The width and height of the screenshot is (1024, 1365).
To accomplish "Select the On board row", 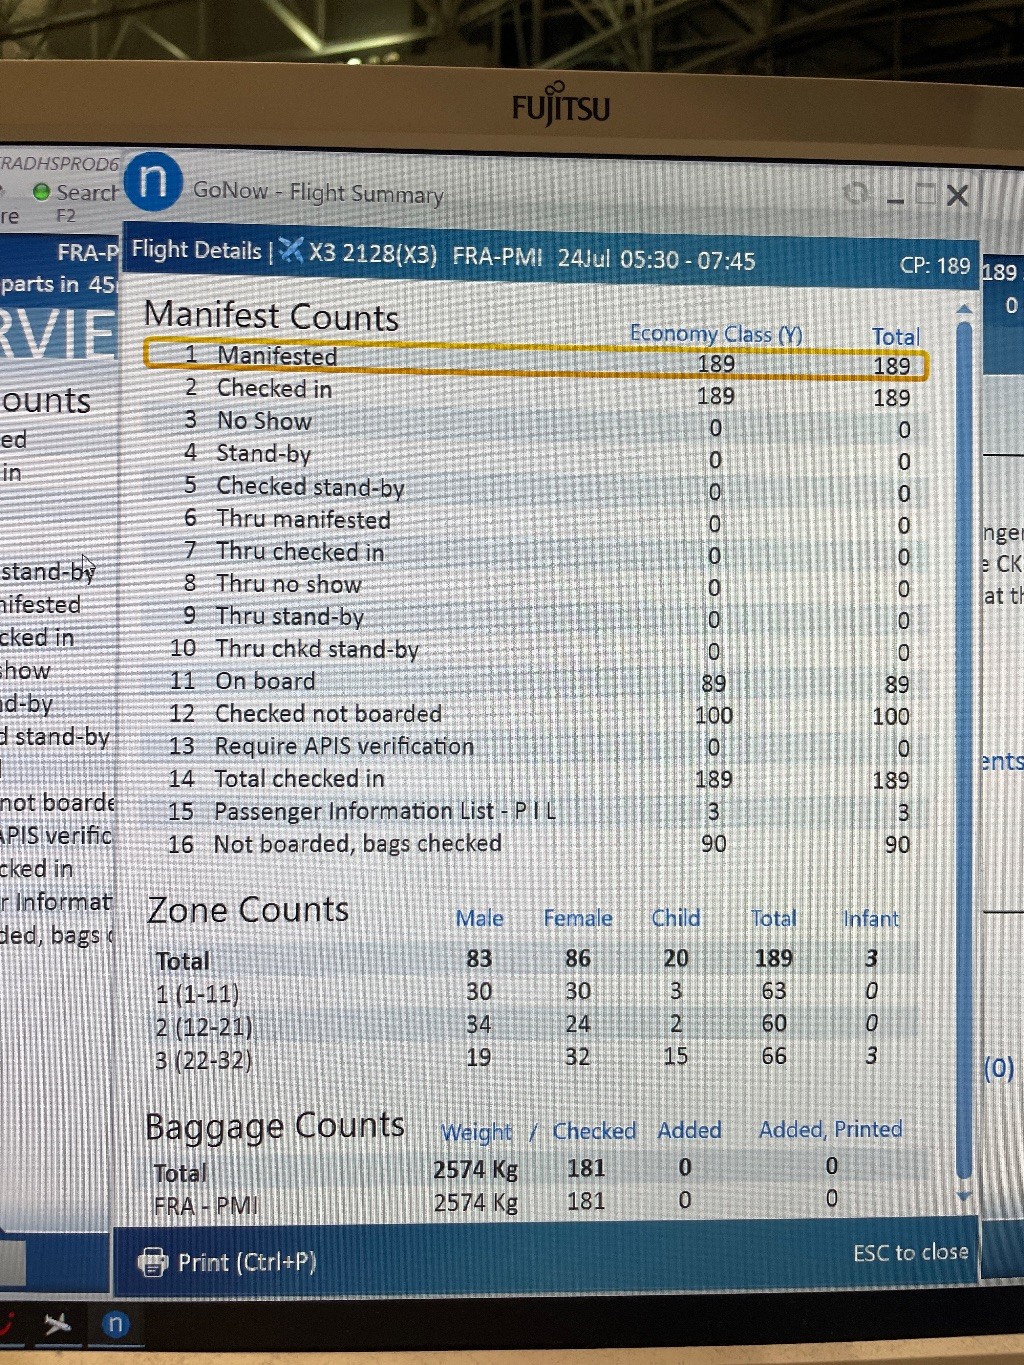I will 265,682.
